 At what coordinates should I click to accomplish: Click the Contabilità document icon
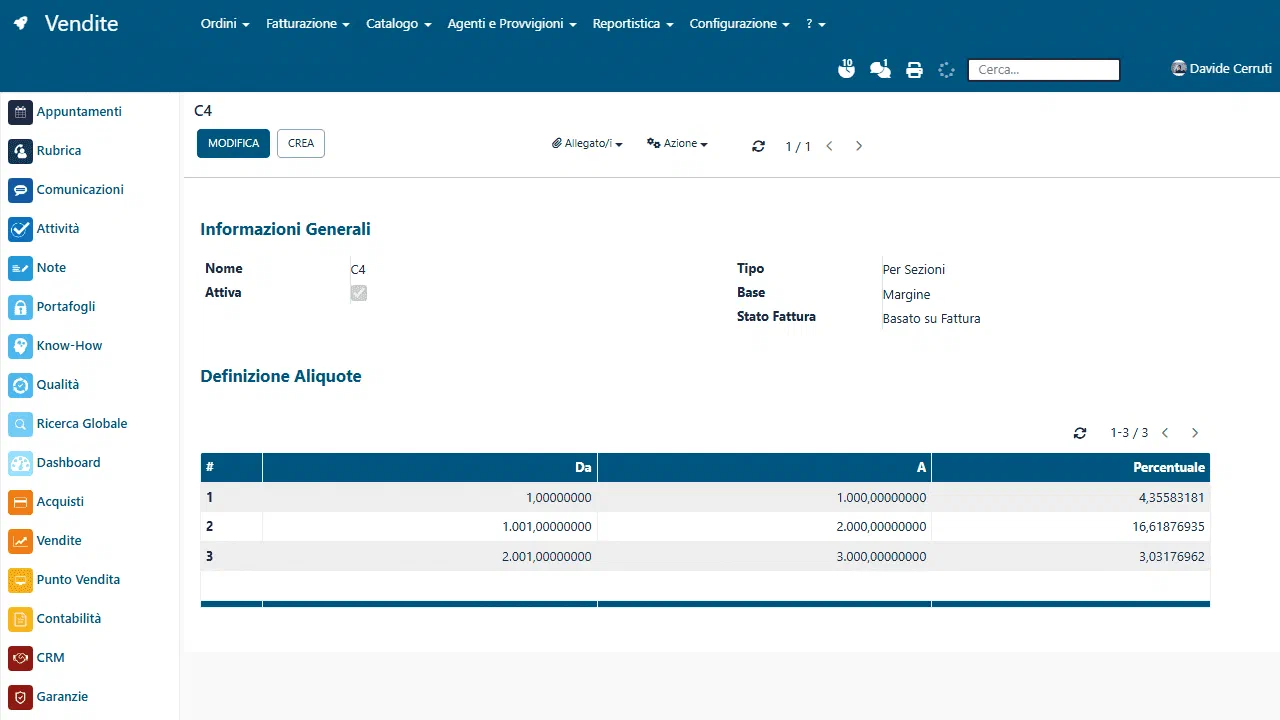point(21,619)
